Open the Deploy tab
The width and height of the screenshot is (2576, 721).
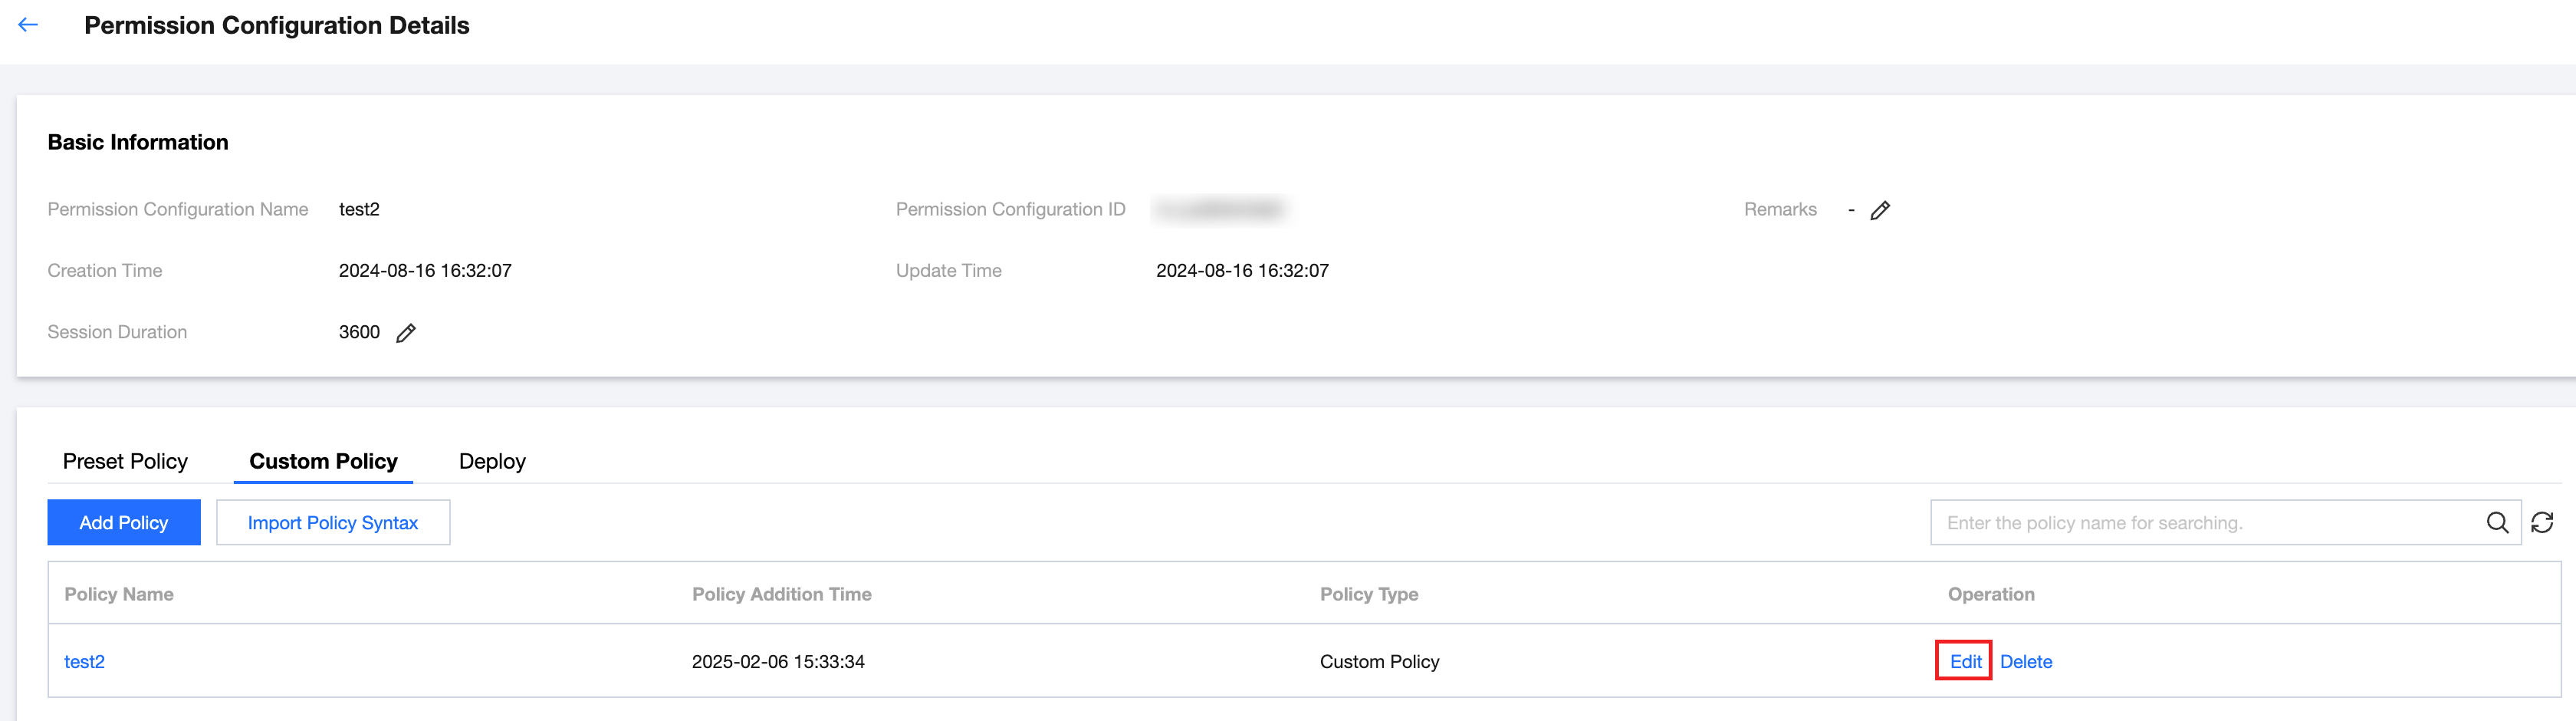(492, 461)
